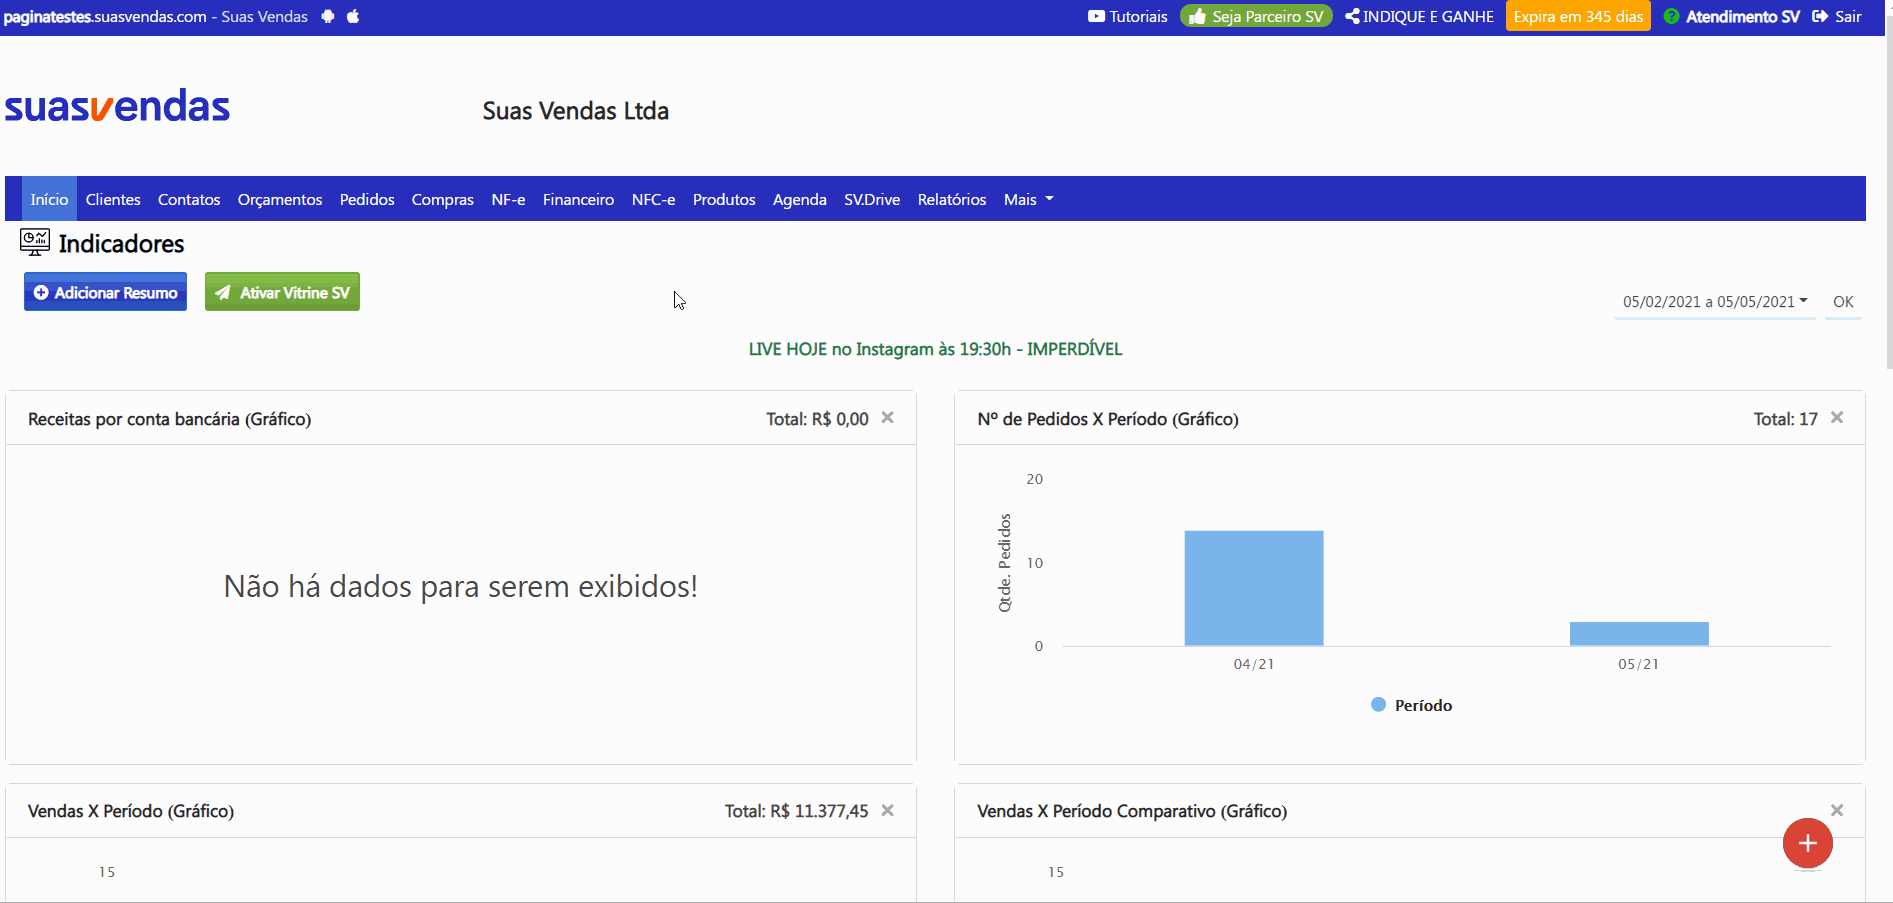Click the suasvendas logo
The height and width of the screenshot is (903, 1893).
point(117,105)
